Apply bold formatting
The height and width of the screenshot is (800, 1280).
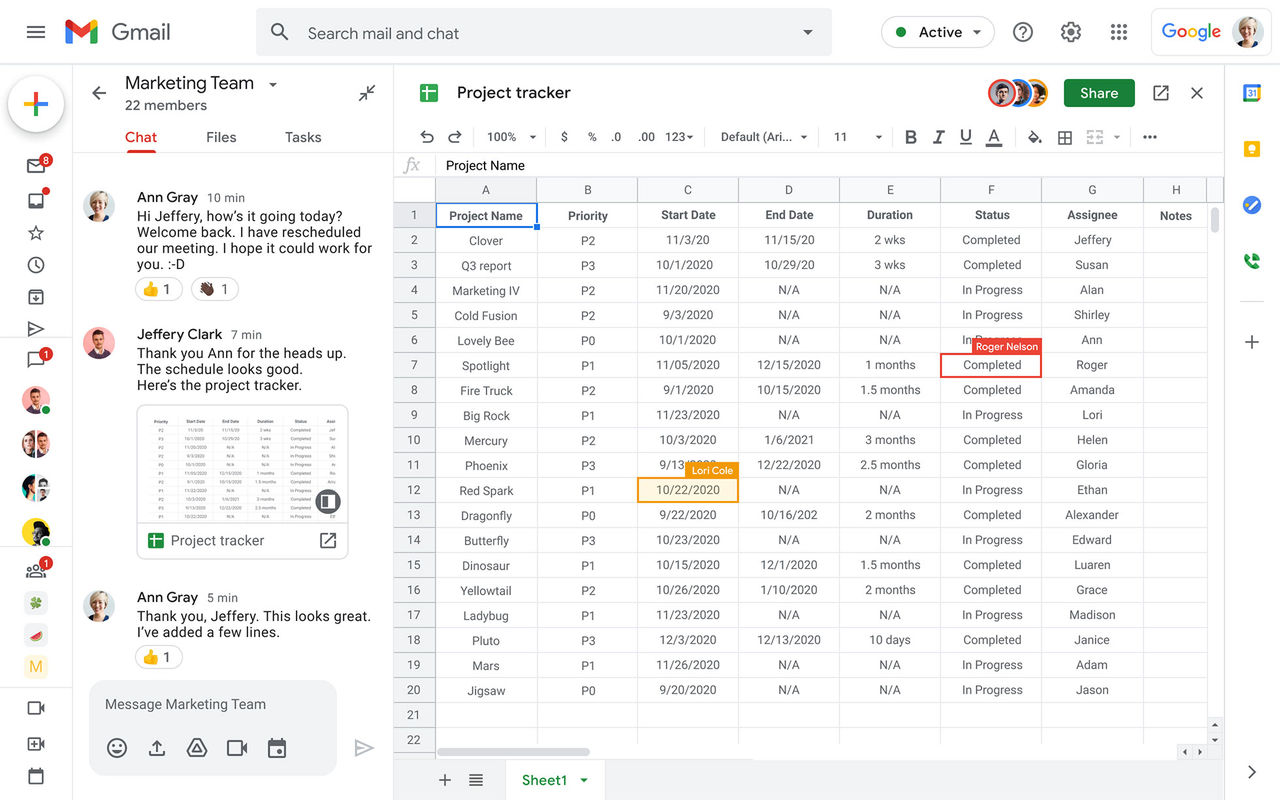click(910, 137)
